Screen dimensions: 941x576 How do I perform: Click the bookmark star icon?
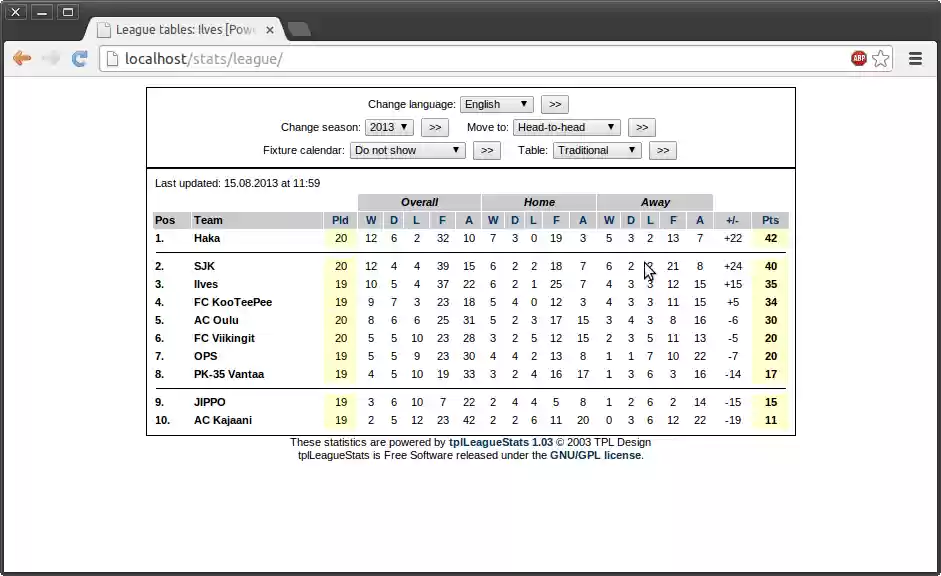pyautogui.click(x=881, y=59)
